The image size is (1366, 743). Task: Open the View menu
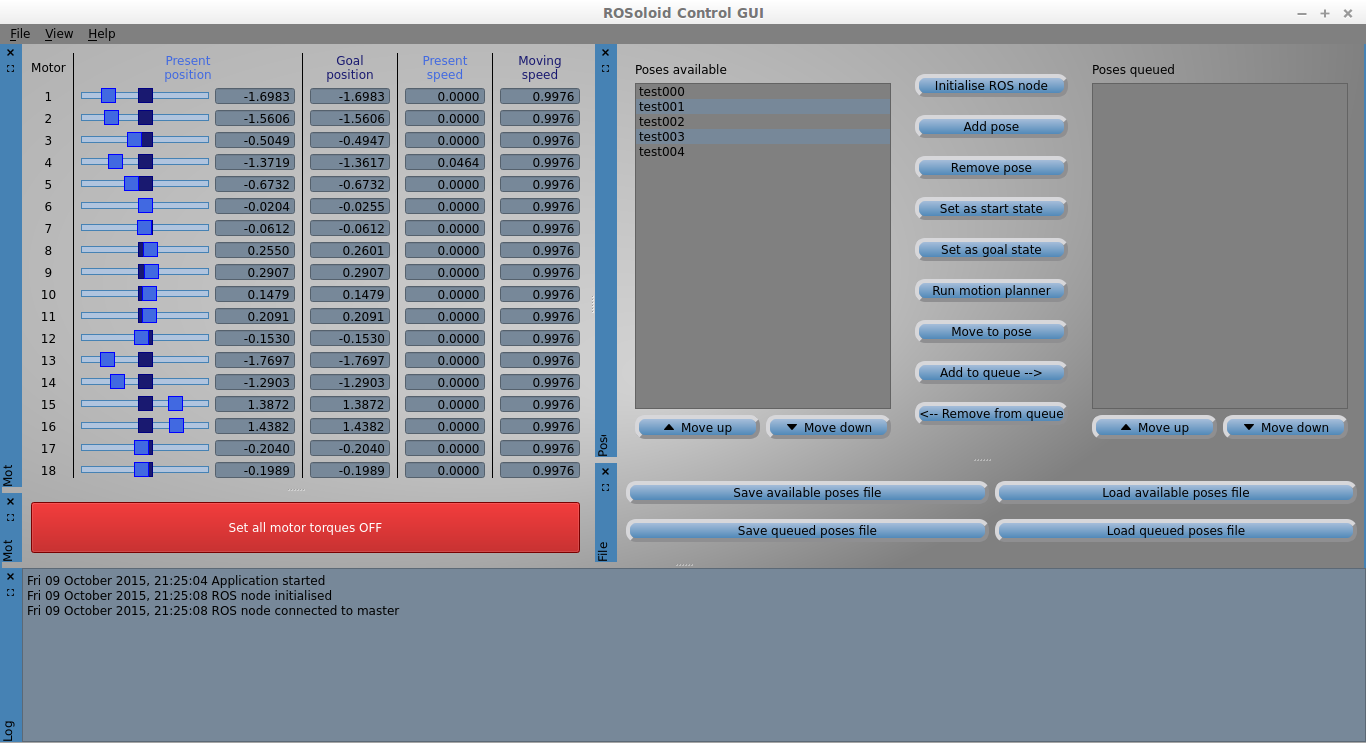point(59,34)
